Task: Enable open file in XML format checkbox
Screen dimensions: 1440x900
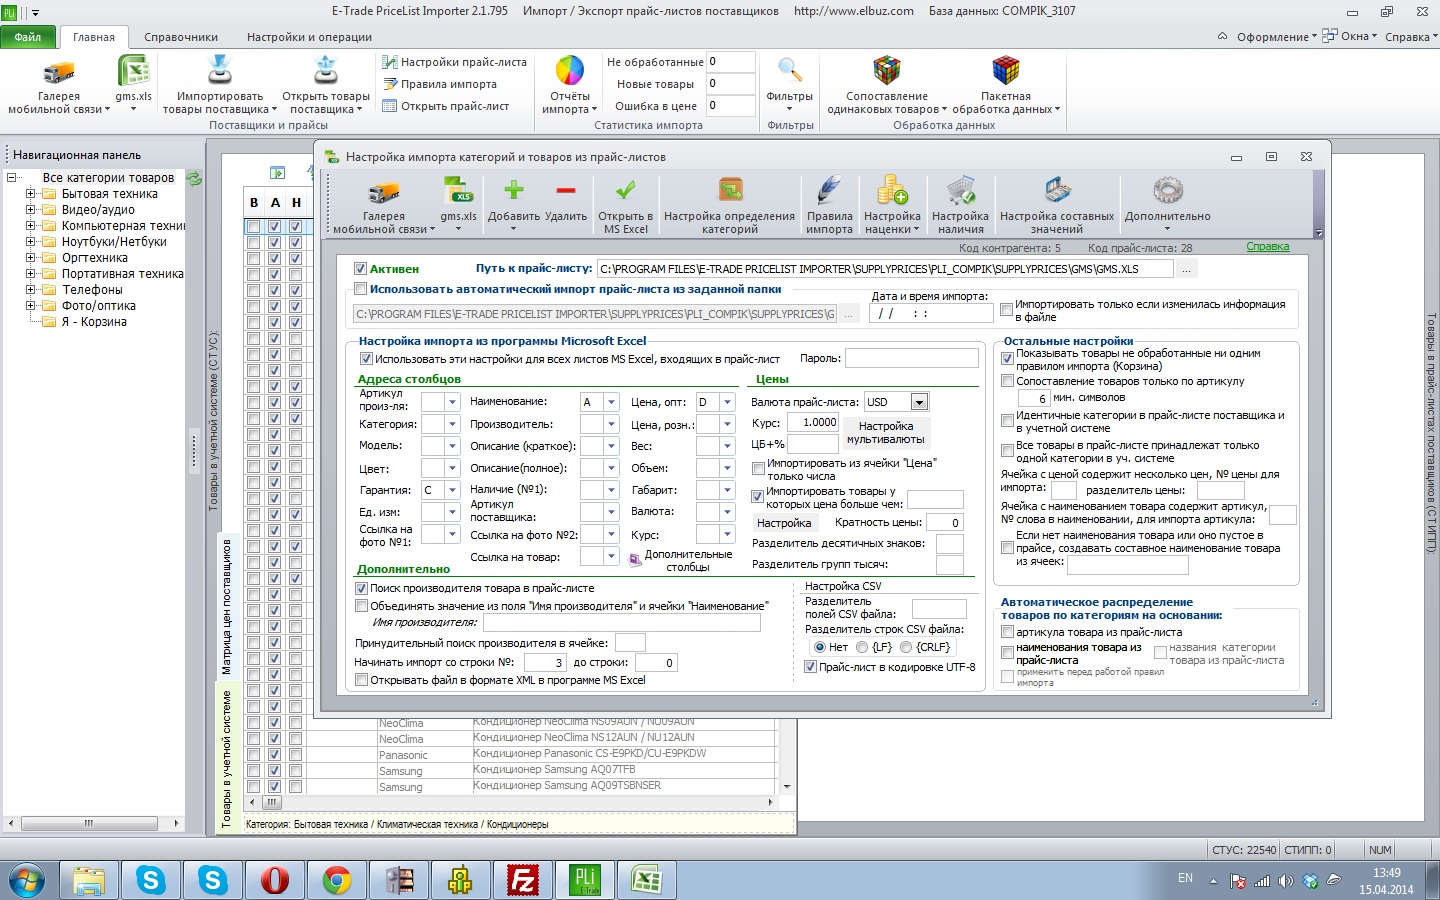Action: (361, 680)
